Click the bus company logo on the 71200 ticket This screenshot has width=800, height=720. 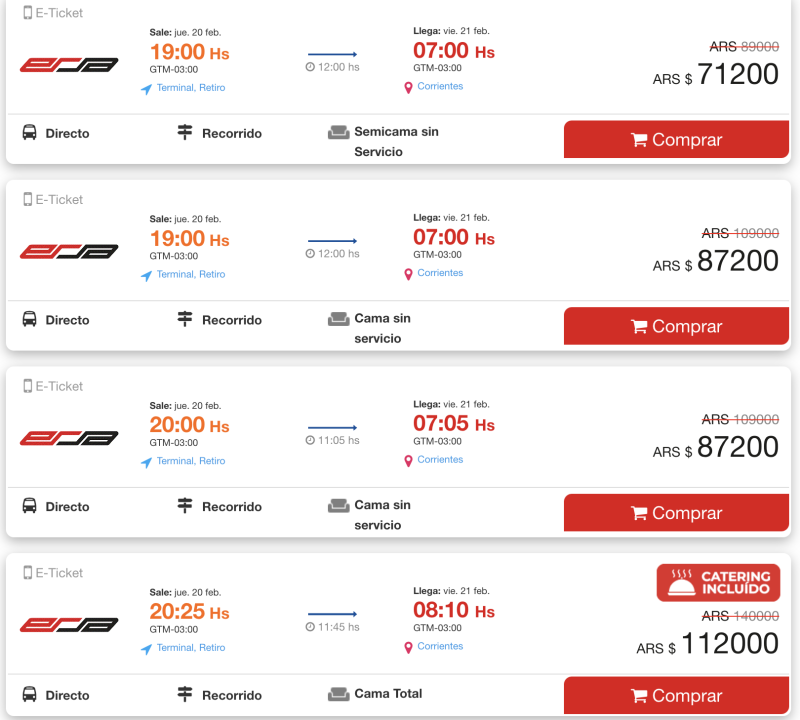coord(69,65)
